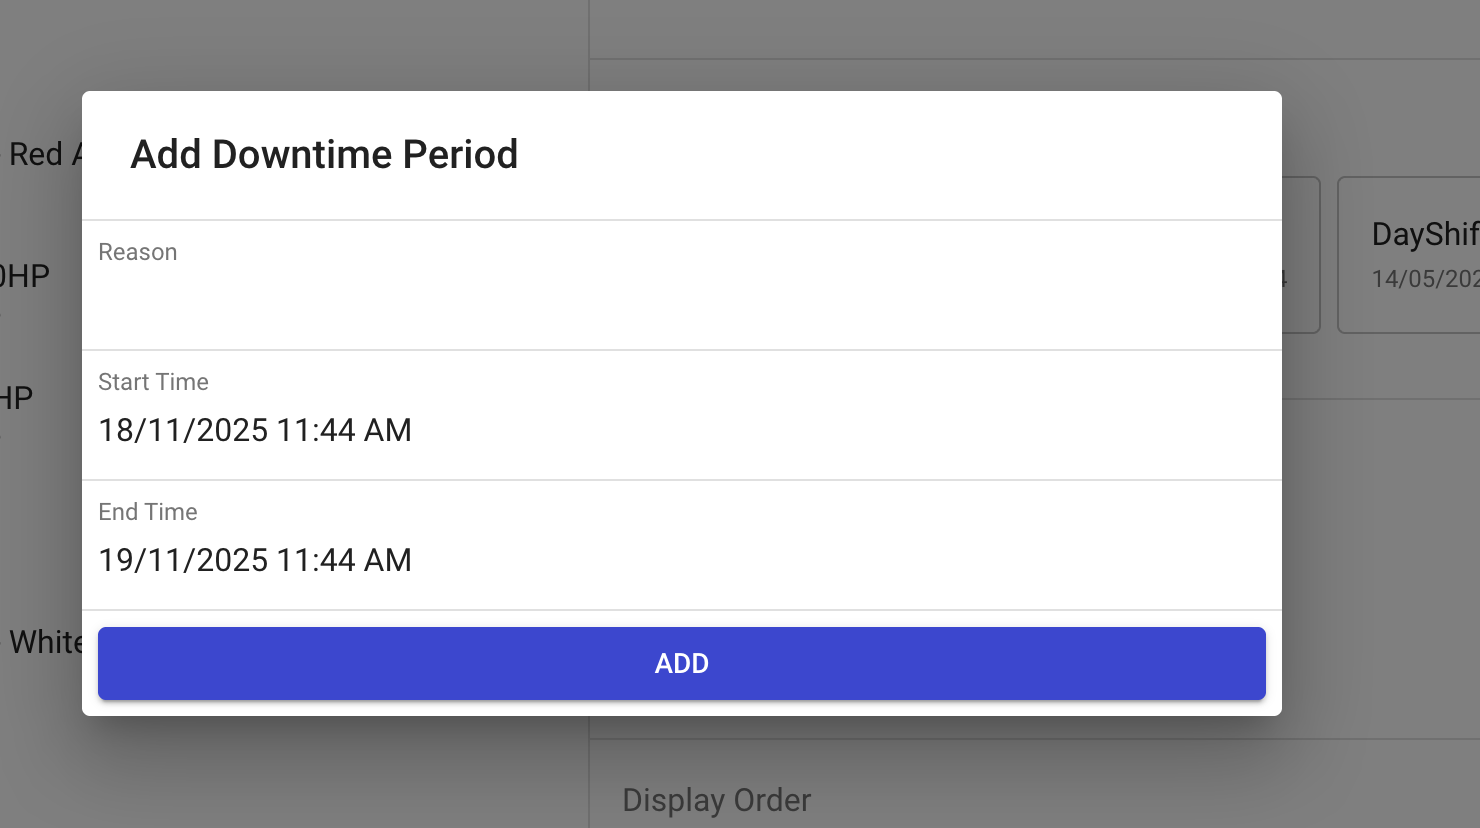Click the Red item in the background list

click(36, 154)
